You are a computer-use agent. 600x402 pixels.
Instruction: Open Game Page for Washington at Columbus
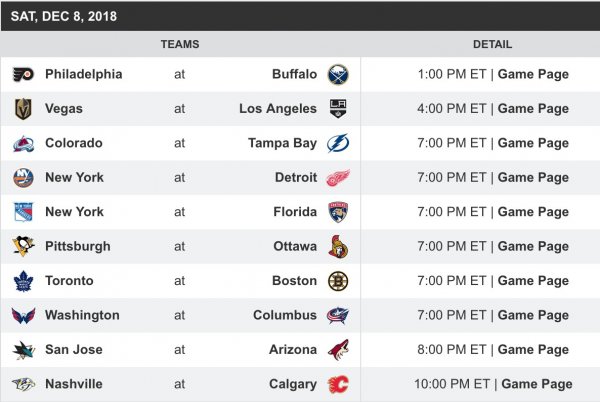tap(533, 315)
